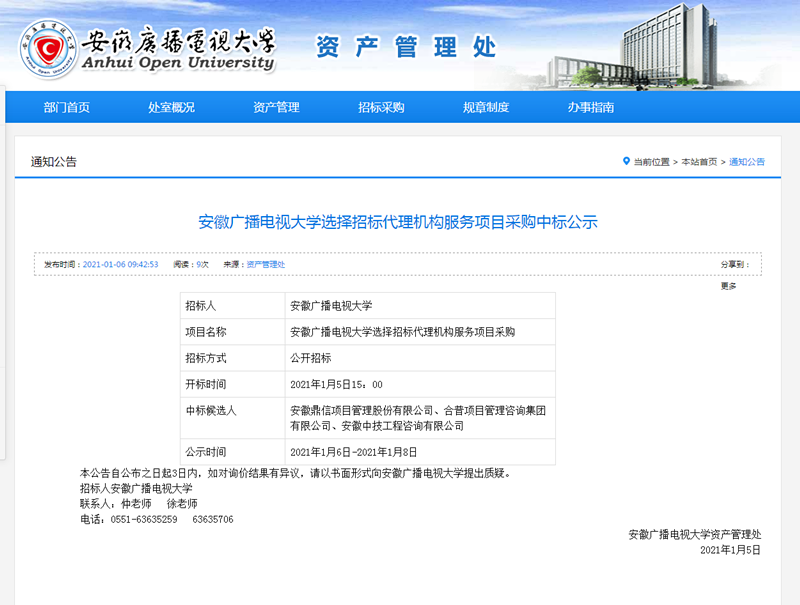Choose 办事指南 from the navigation bar
The image size is (800, 605).
[x=591, y=107]
